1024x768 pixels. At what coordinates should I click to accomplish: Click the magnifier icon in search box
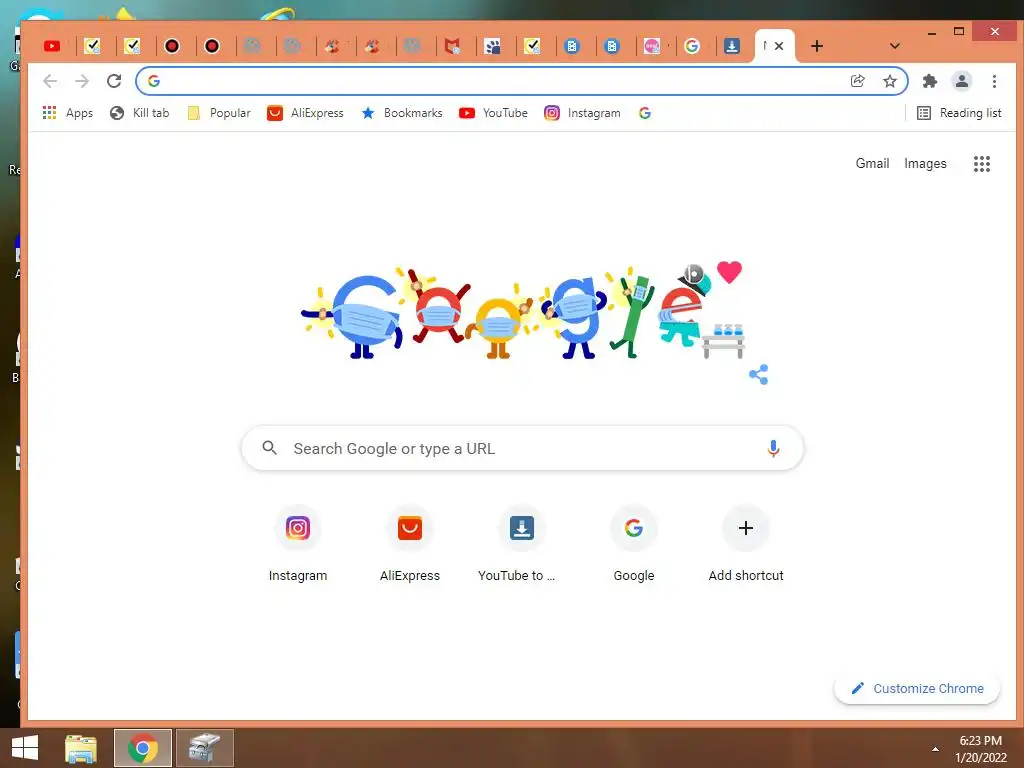pyautogui.click(x=269, y=448)
